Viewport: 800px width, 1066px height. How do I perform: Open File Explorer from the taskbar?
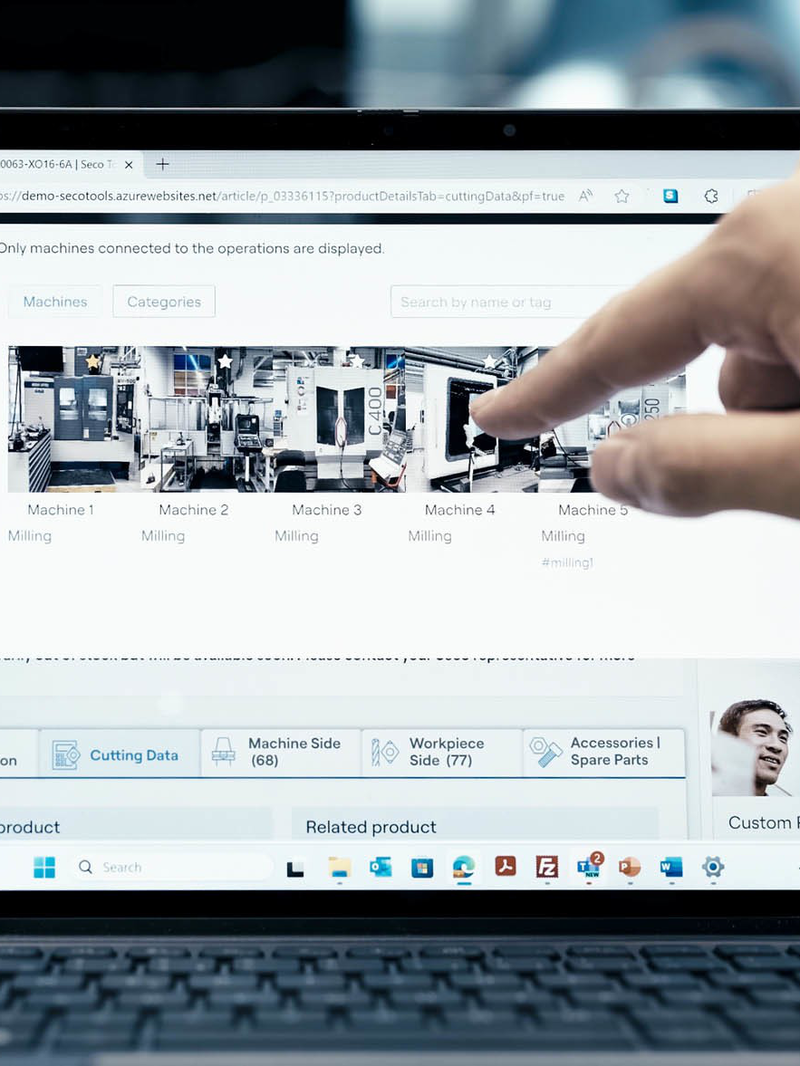pos(339,867)
